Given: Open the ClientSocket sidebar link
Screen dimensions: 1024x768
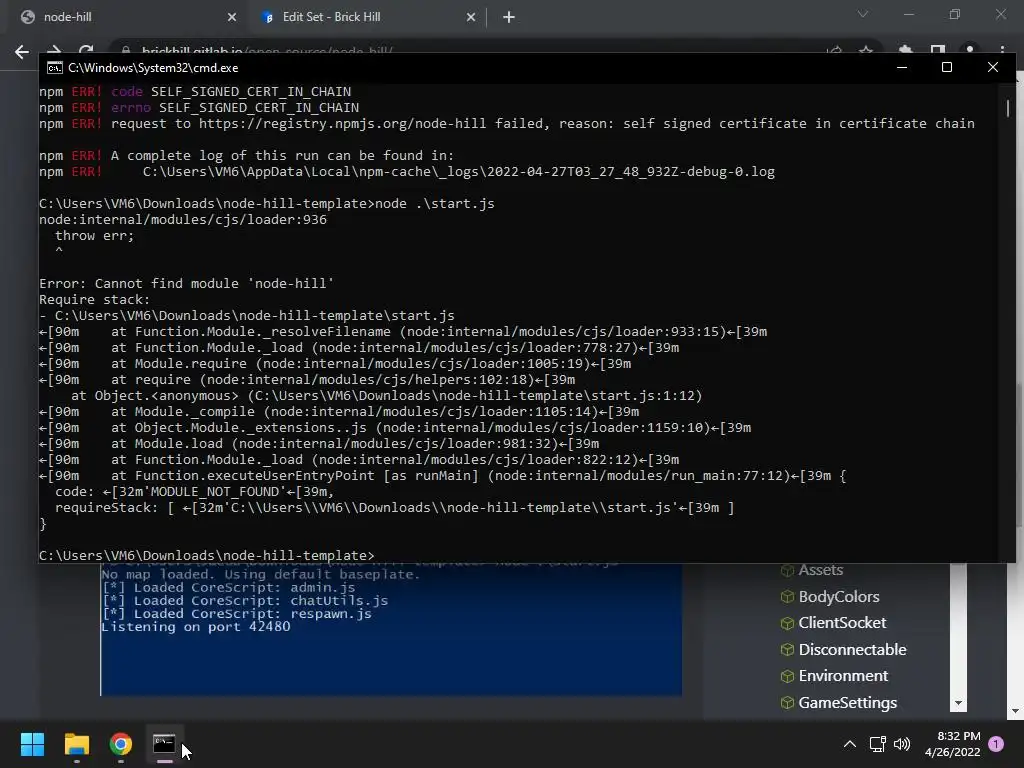Looking at the screenshot, I should (842, 623).
